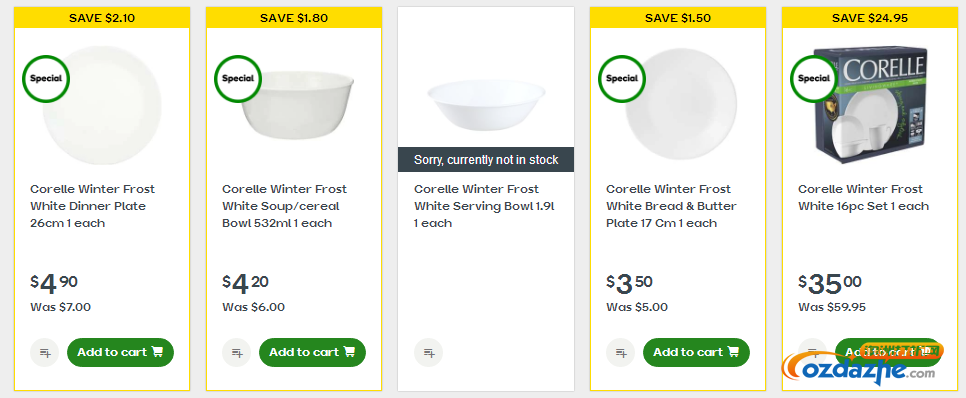Click the SAVE $24.95 banner
The width and height of the screenshot is (966, 398).
tap(870, 18)
